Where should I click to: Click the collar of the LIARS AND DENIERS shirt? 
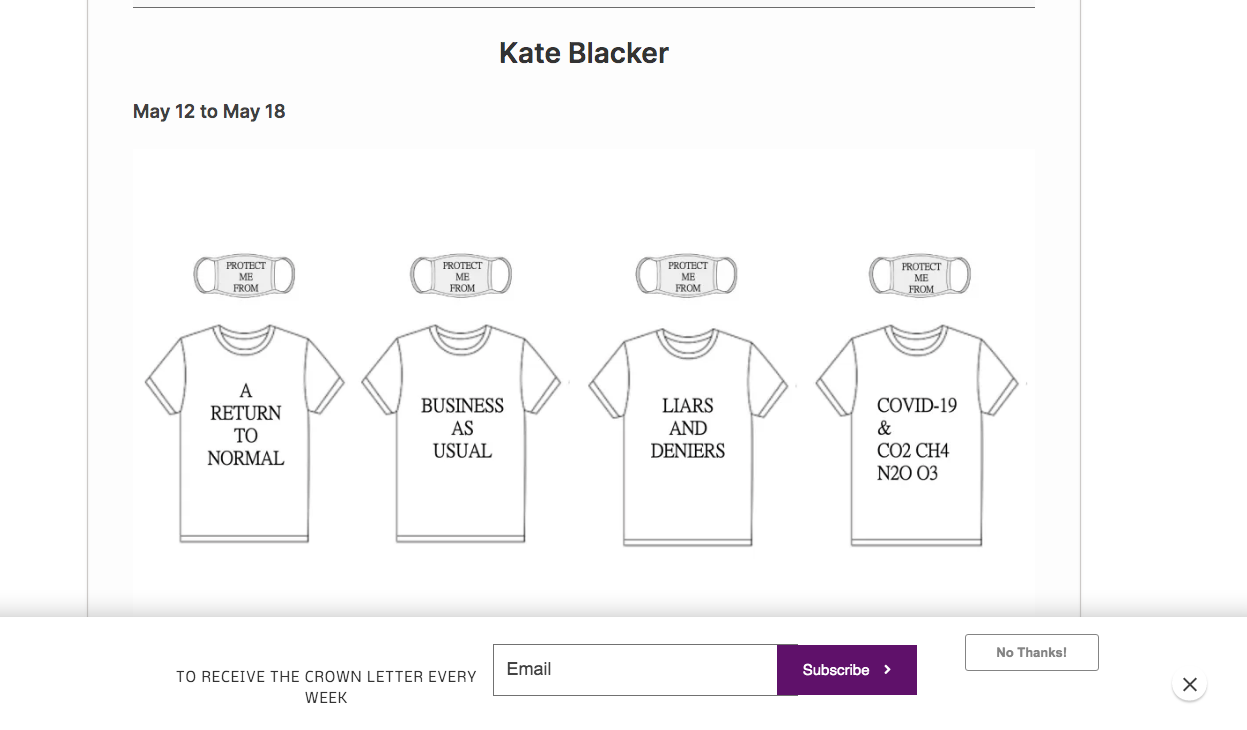coord(687,340)
